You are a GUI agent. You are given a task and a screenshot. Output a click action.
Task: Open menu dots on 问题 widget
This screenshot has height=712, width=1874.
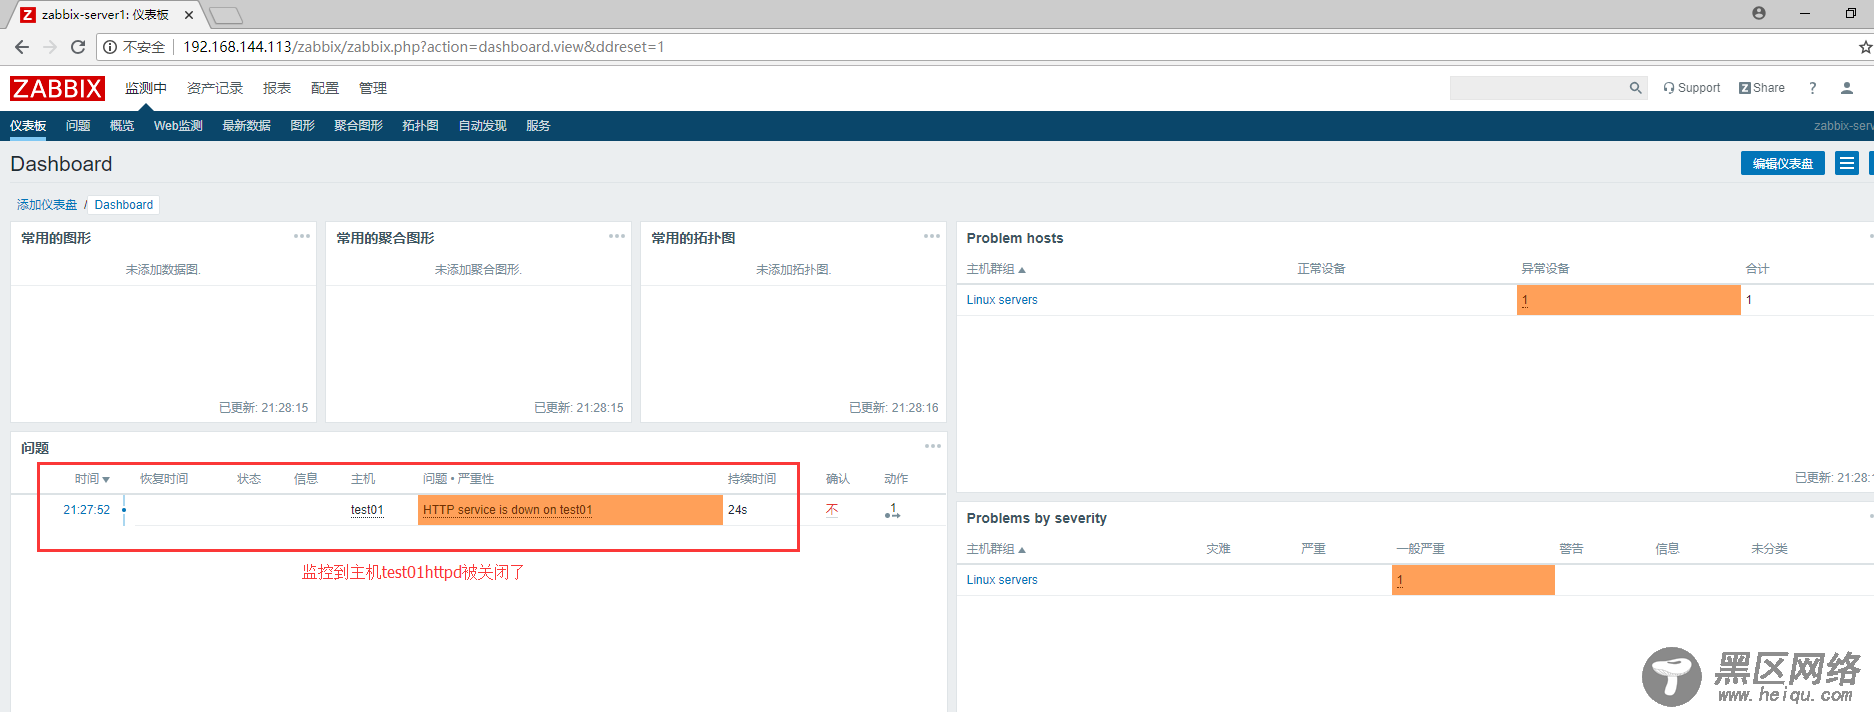tap(933, 446)
